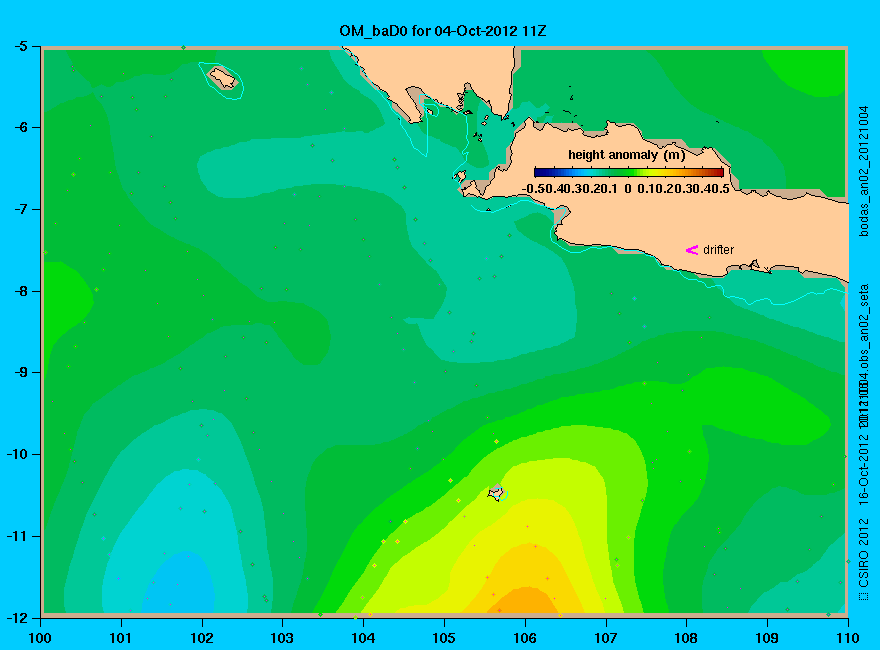The image size is (880, 650).
Task: Click the latitude axis label -8
Action: pyautogui.click(x=20, y=291)
